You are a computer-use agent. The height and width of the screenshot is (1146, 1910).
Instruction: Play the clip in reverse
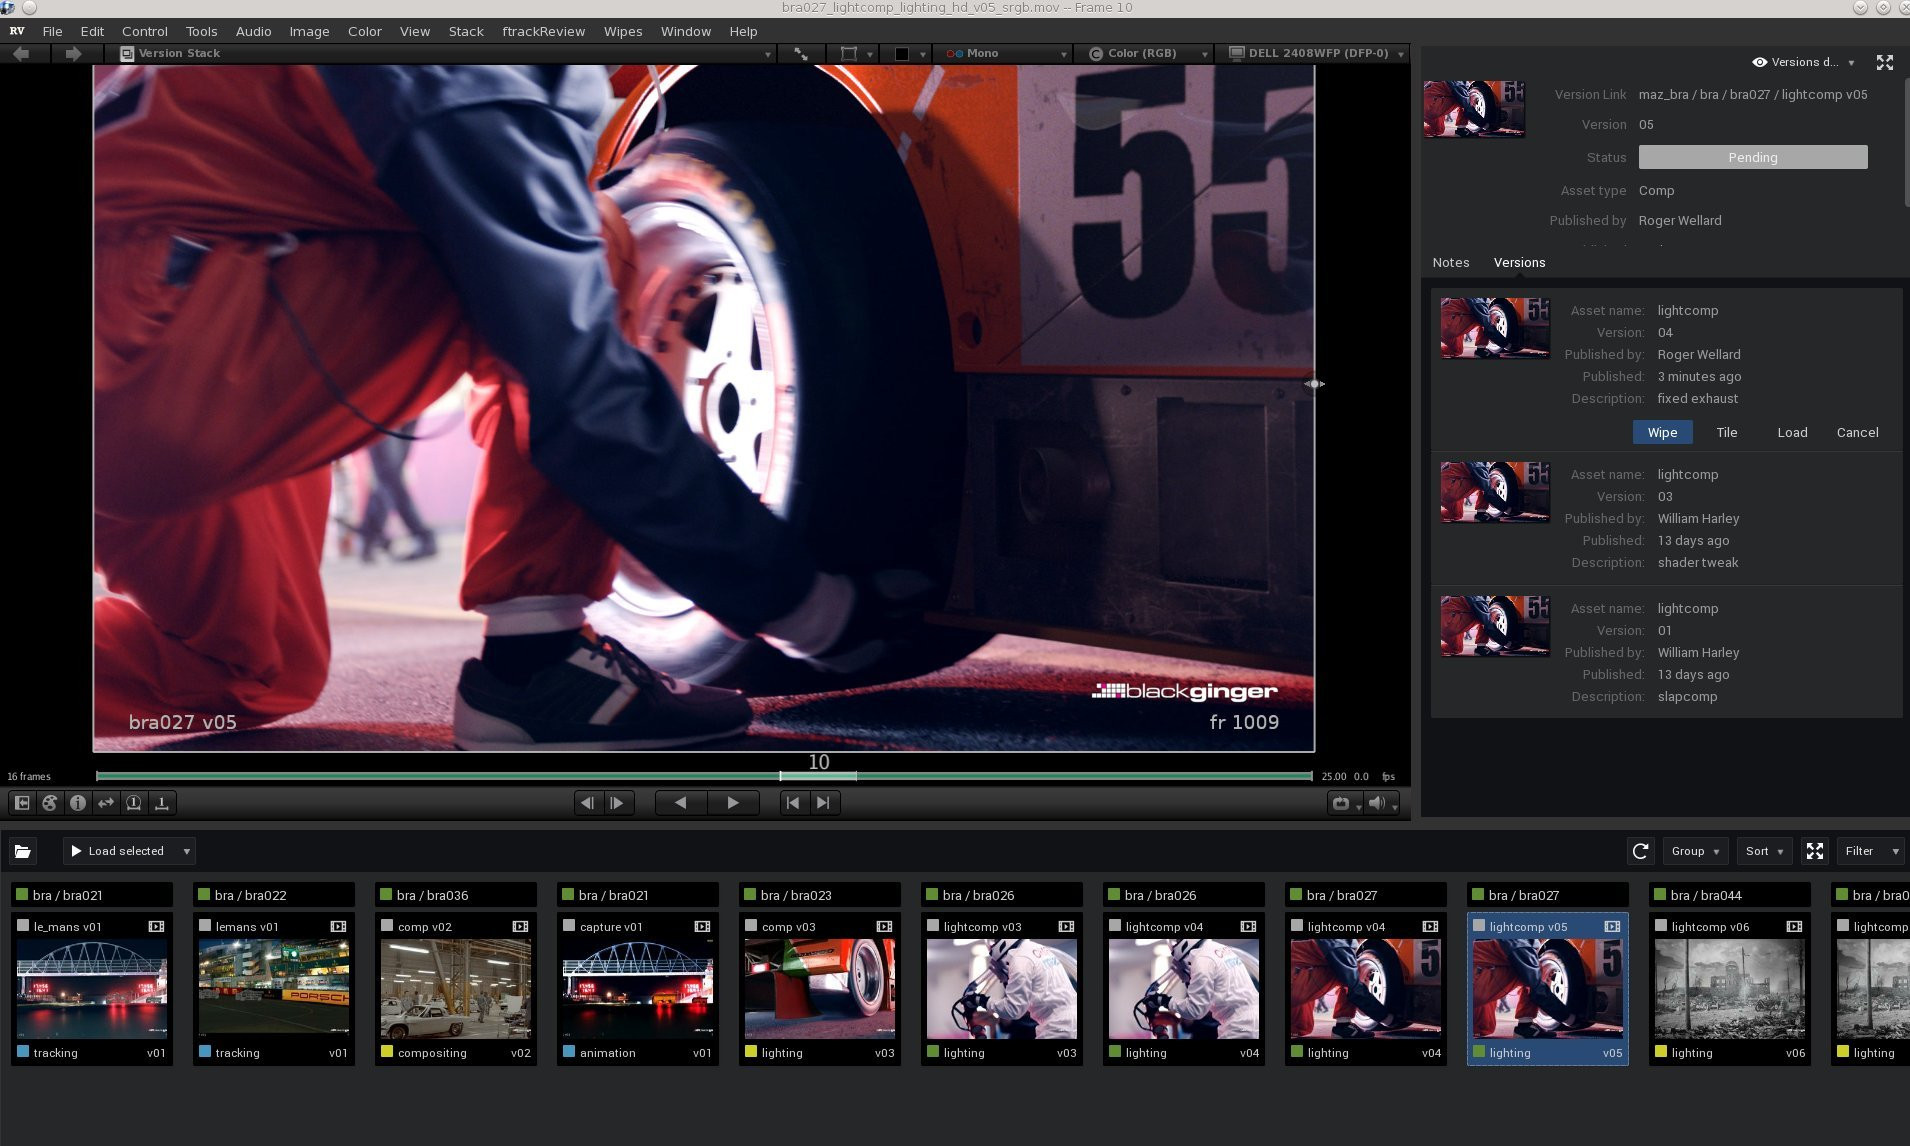pyautogui.click(x=681, y=803)
